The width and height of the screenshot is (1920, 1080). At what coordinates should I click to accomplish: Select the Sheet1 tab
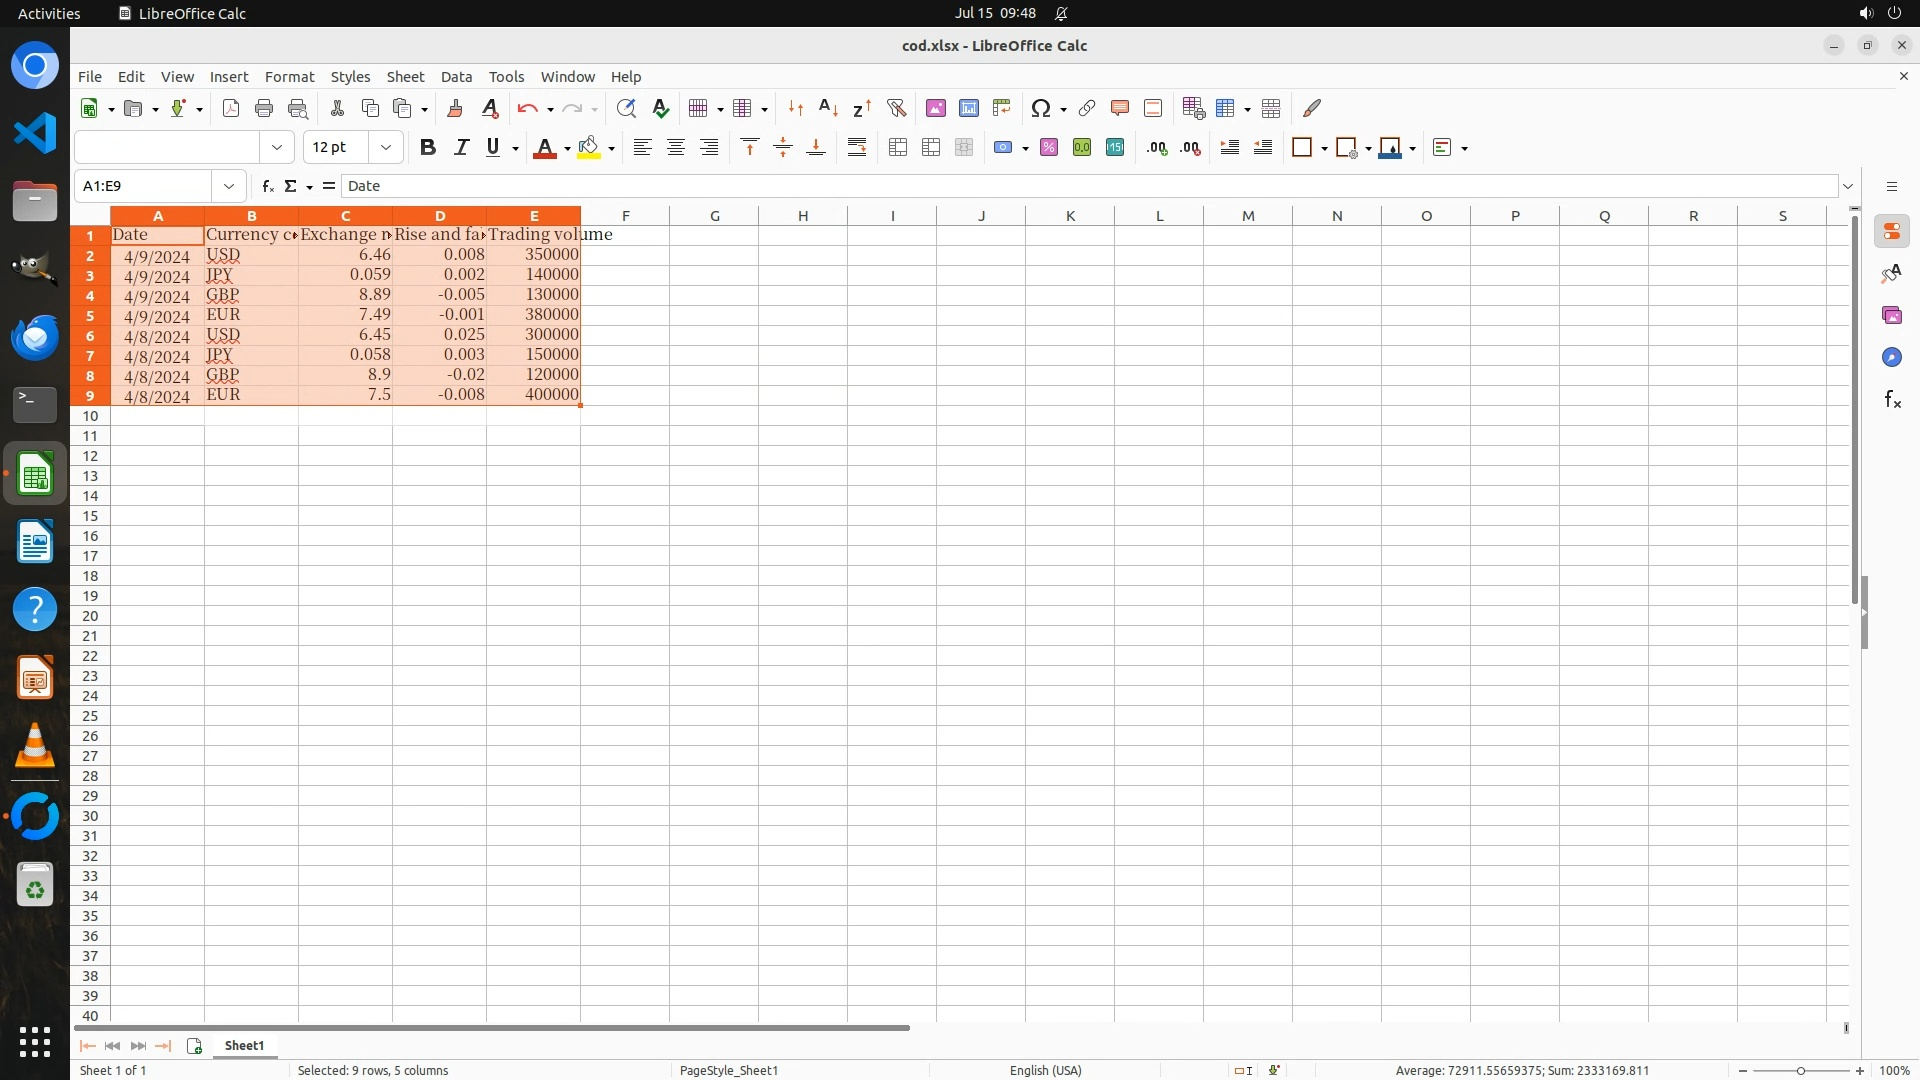click(x=244, y=1045)
